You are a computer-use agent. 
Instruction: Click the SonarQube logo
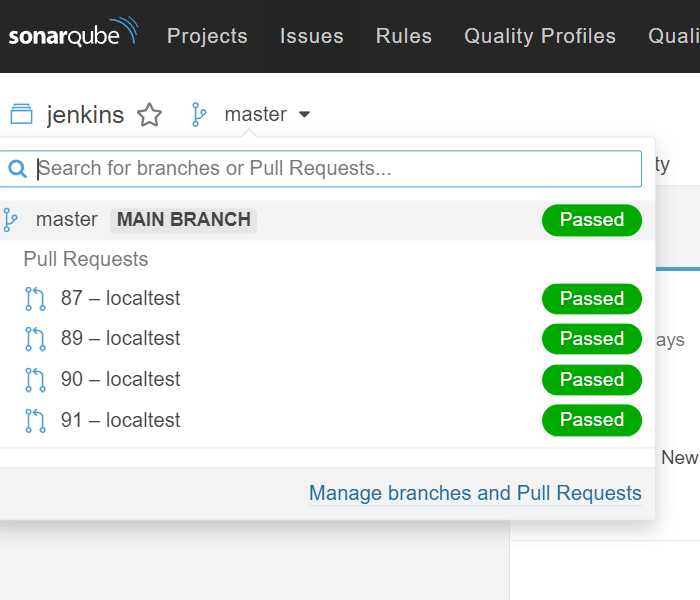point(73,32)
